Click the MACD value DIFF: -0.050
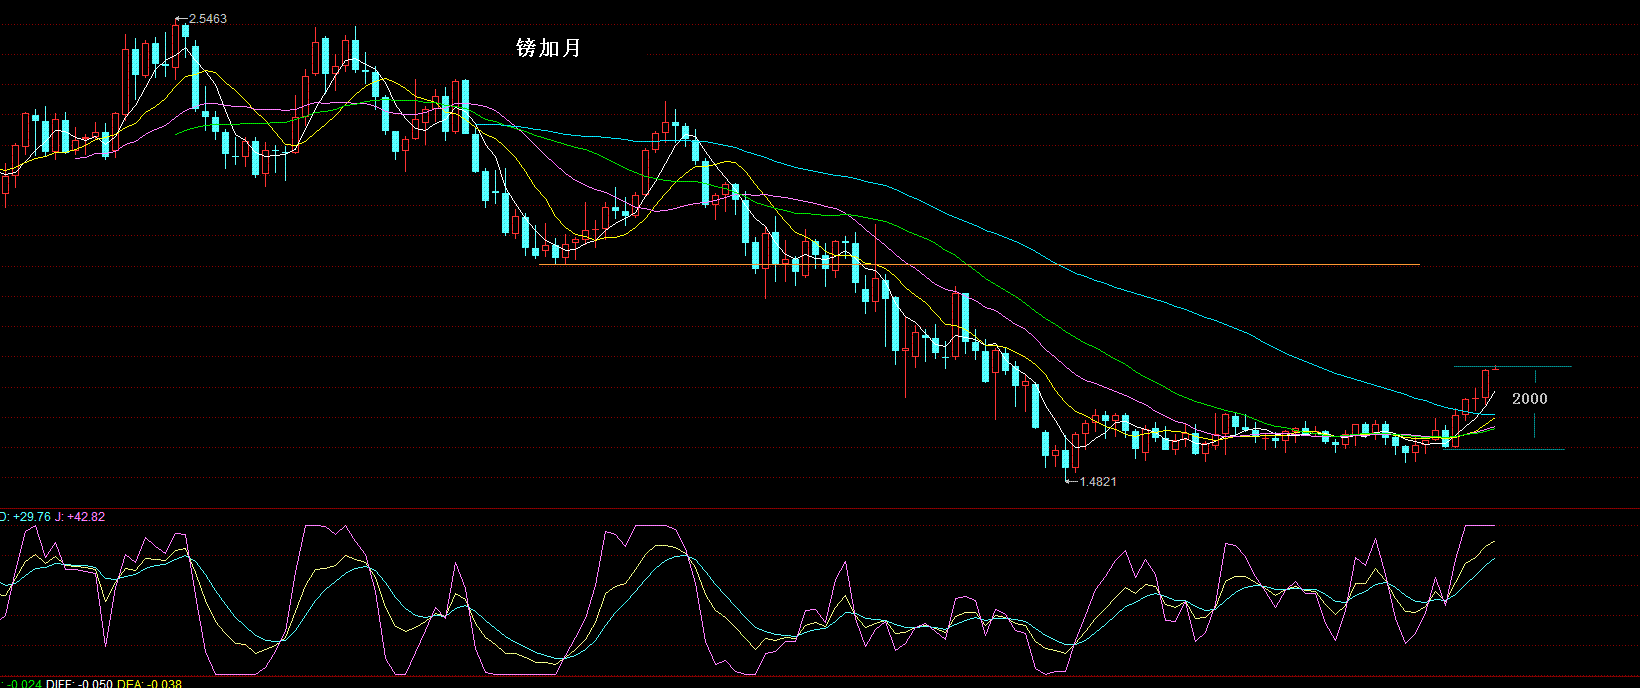Image resolution: width=1640 pixels, height=688 pixels. tap(78, 683)
